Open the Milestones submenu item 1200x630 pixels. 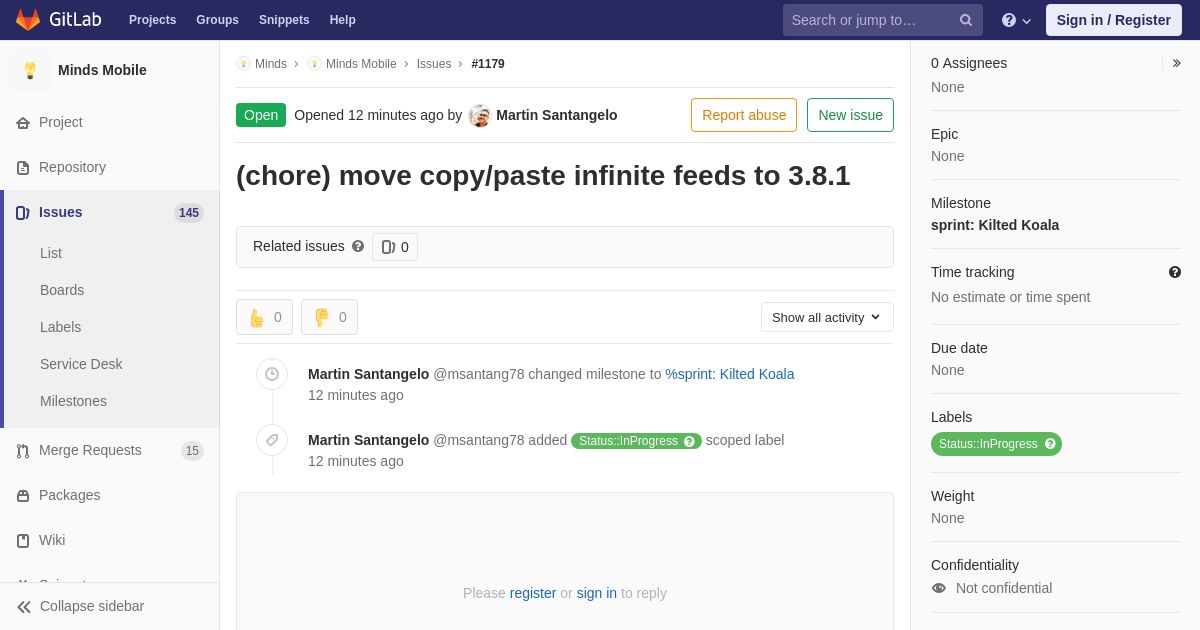pyautogui.click(x=73, y=401)
